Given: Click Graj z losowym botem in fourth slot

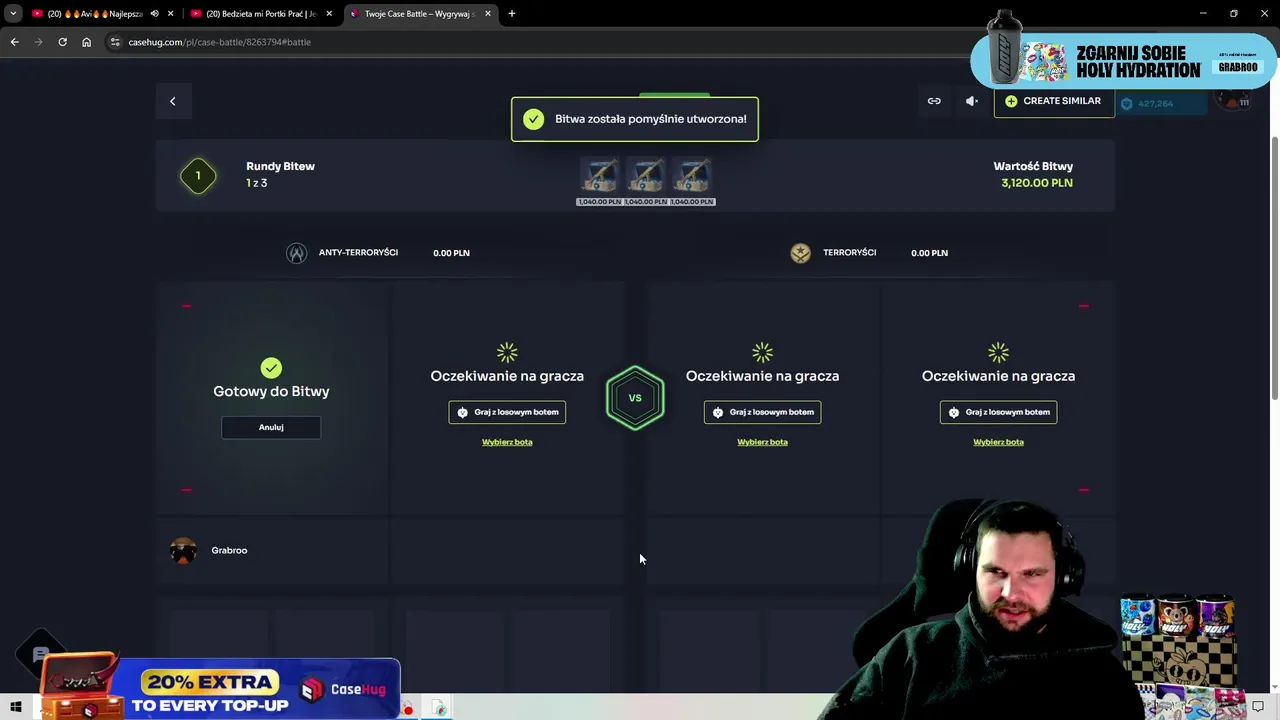Looking at the screenshot, I should (998, 412).
